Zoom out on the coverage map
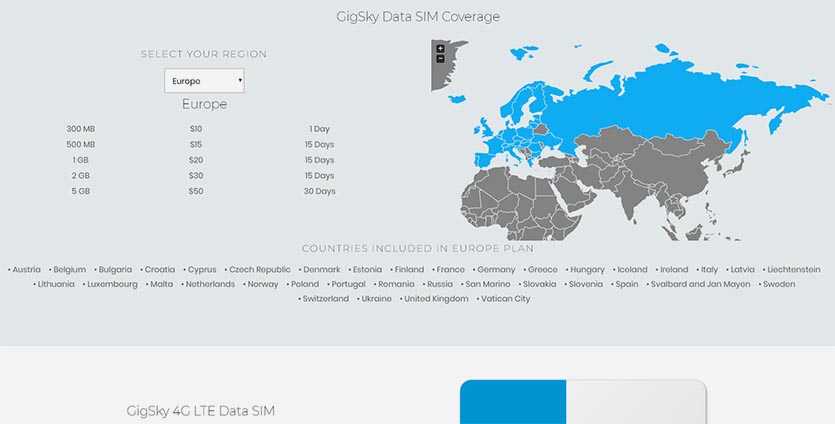835x424 pixels. pyautogui.click(x=440, y=59)
